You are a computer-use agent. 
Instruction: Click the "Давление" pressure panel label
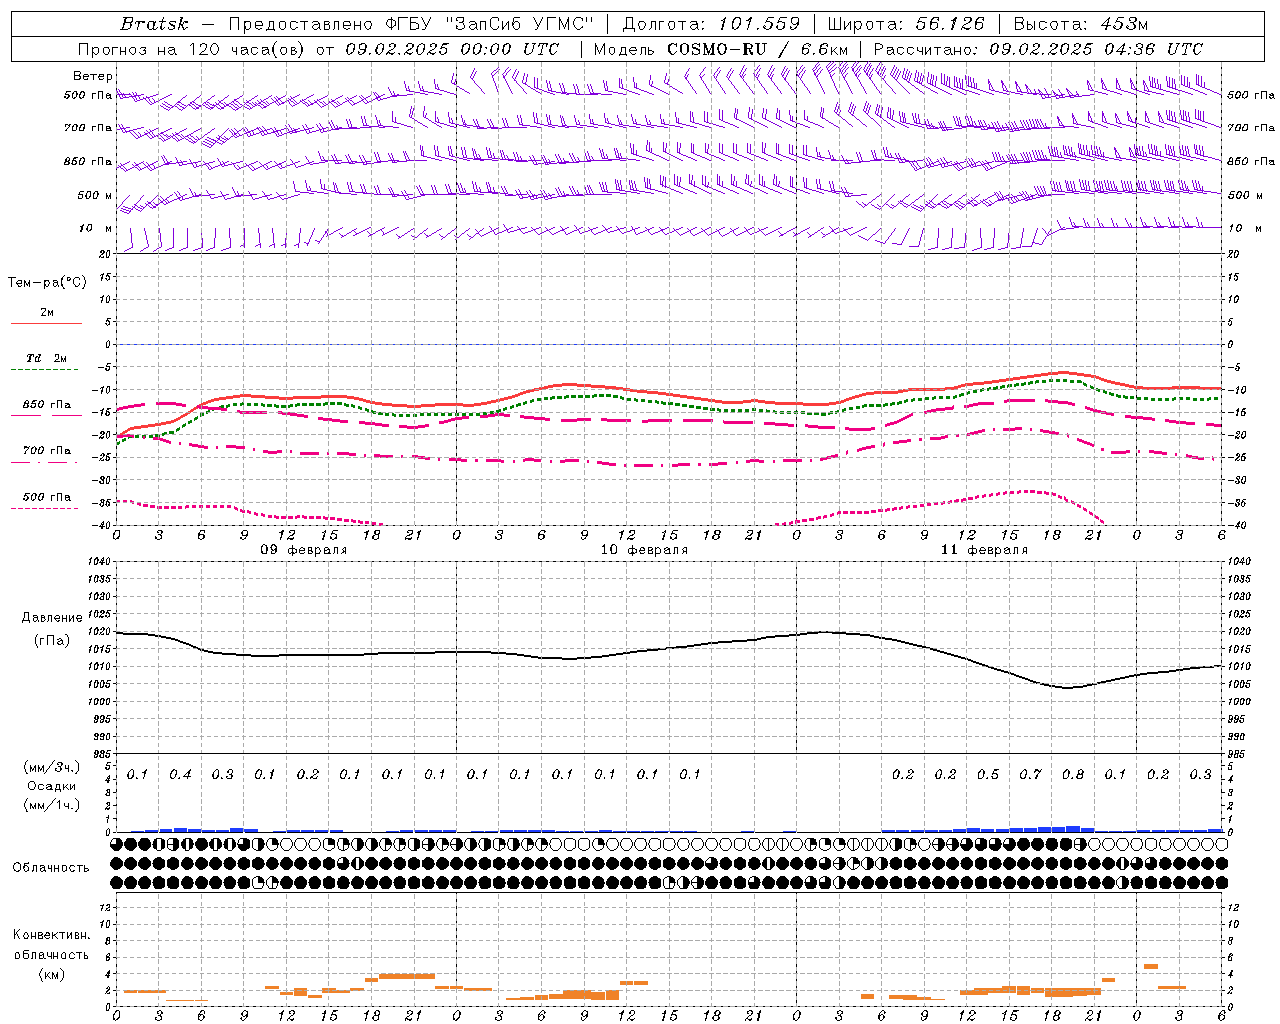(52, 618)
